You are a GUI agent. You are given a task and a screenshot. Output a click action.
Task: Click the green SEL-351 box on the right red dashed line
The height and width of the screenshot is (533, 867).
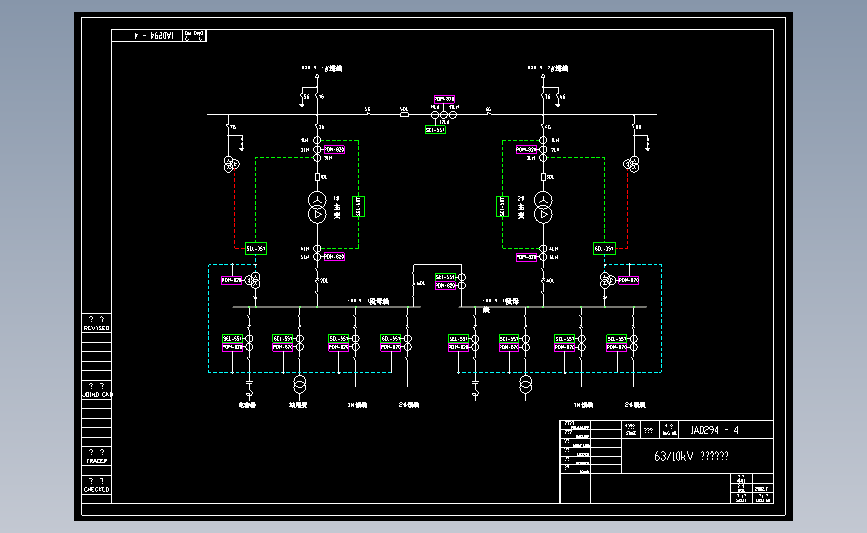604,248
